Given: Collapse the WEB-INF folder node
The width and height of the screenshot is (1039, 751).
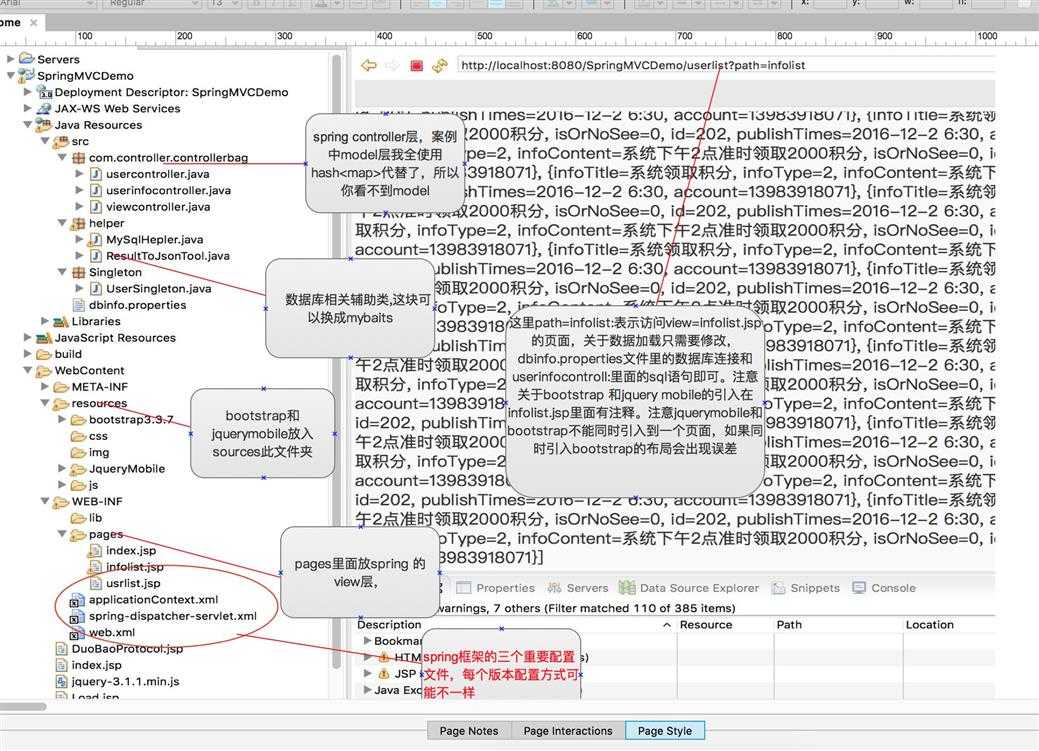Looking at the screenshot, I should tap(45, 502).
